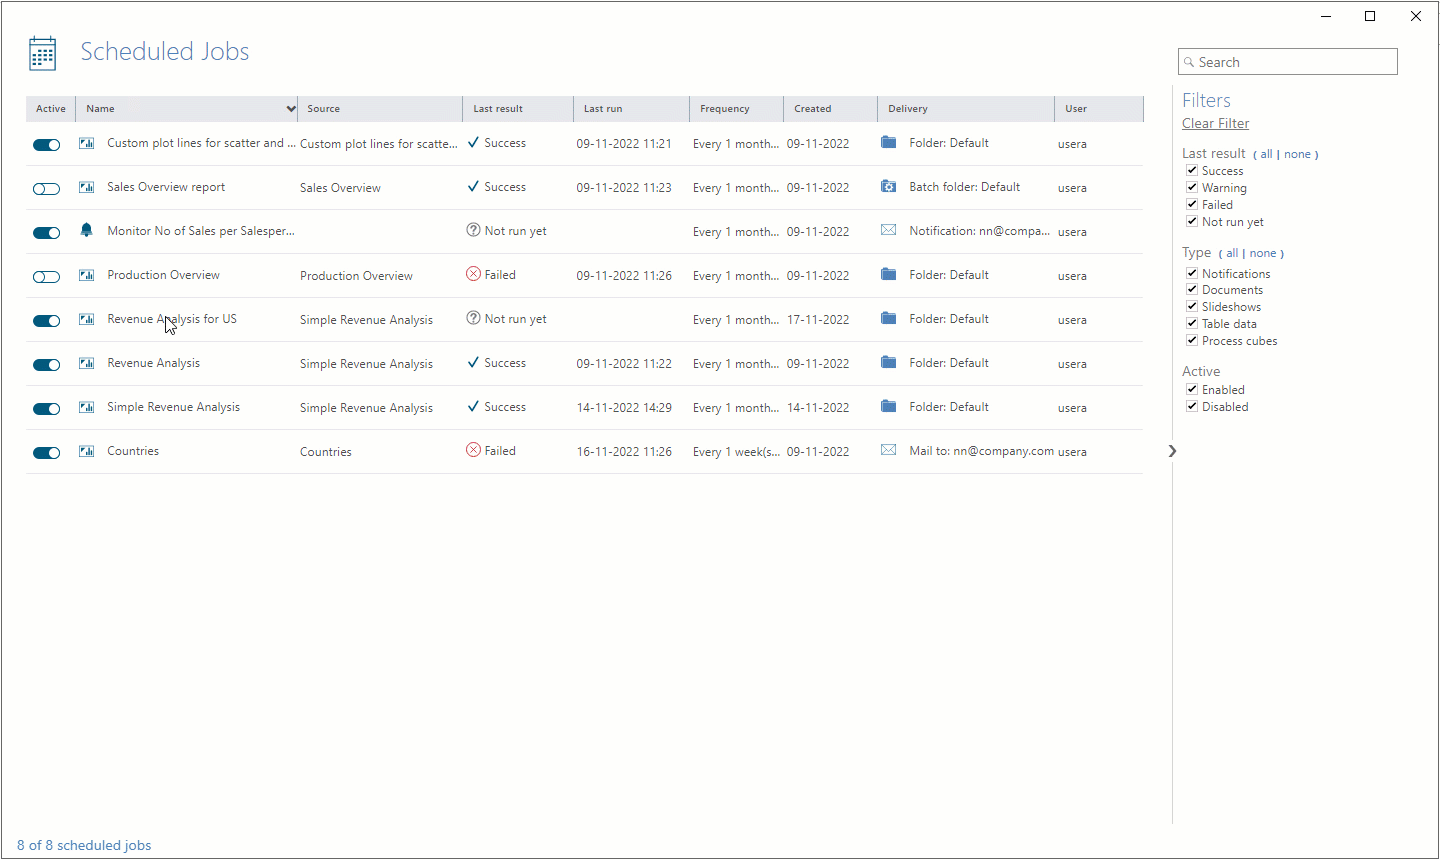Click the search magnifier icon

click(1189, 62)
